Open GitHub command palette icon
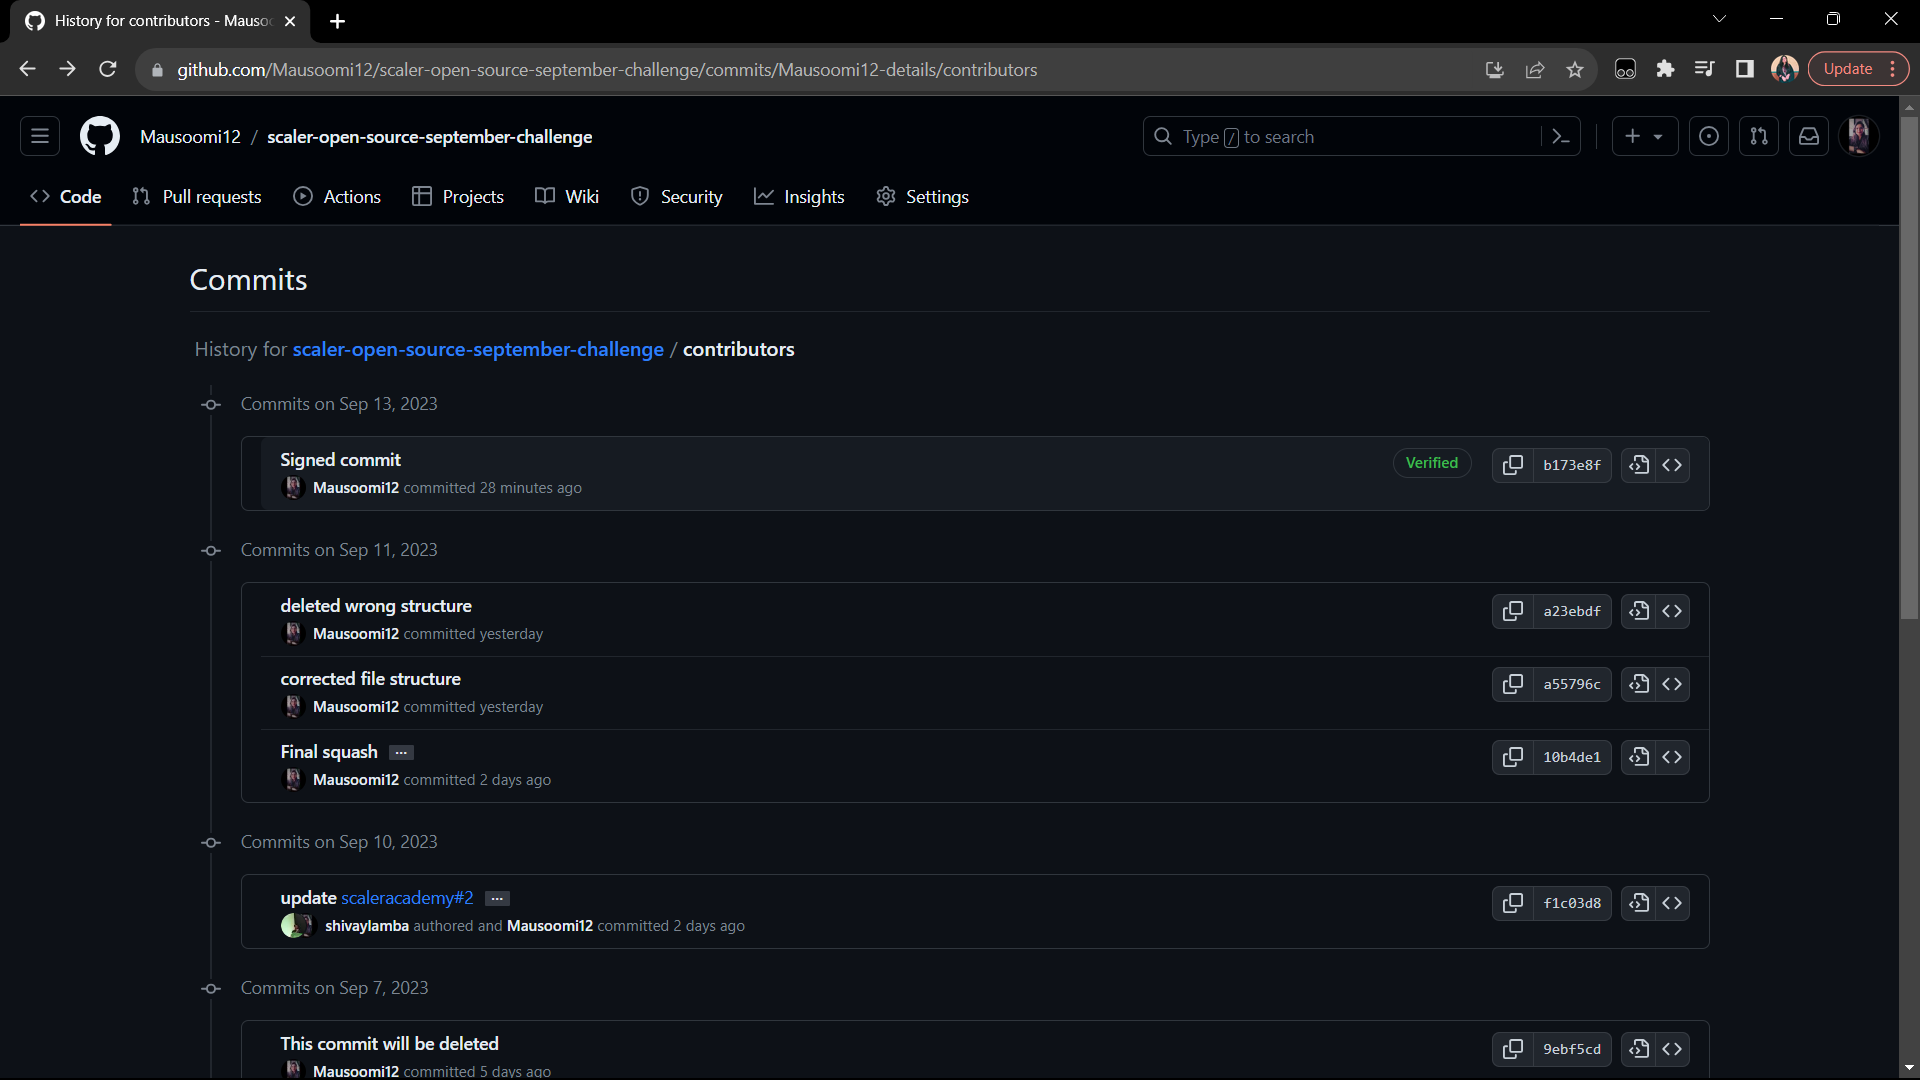Screen dimensions: 1920x1080 [x=1561, y=137]
